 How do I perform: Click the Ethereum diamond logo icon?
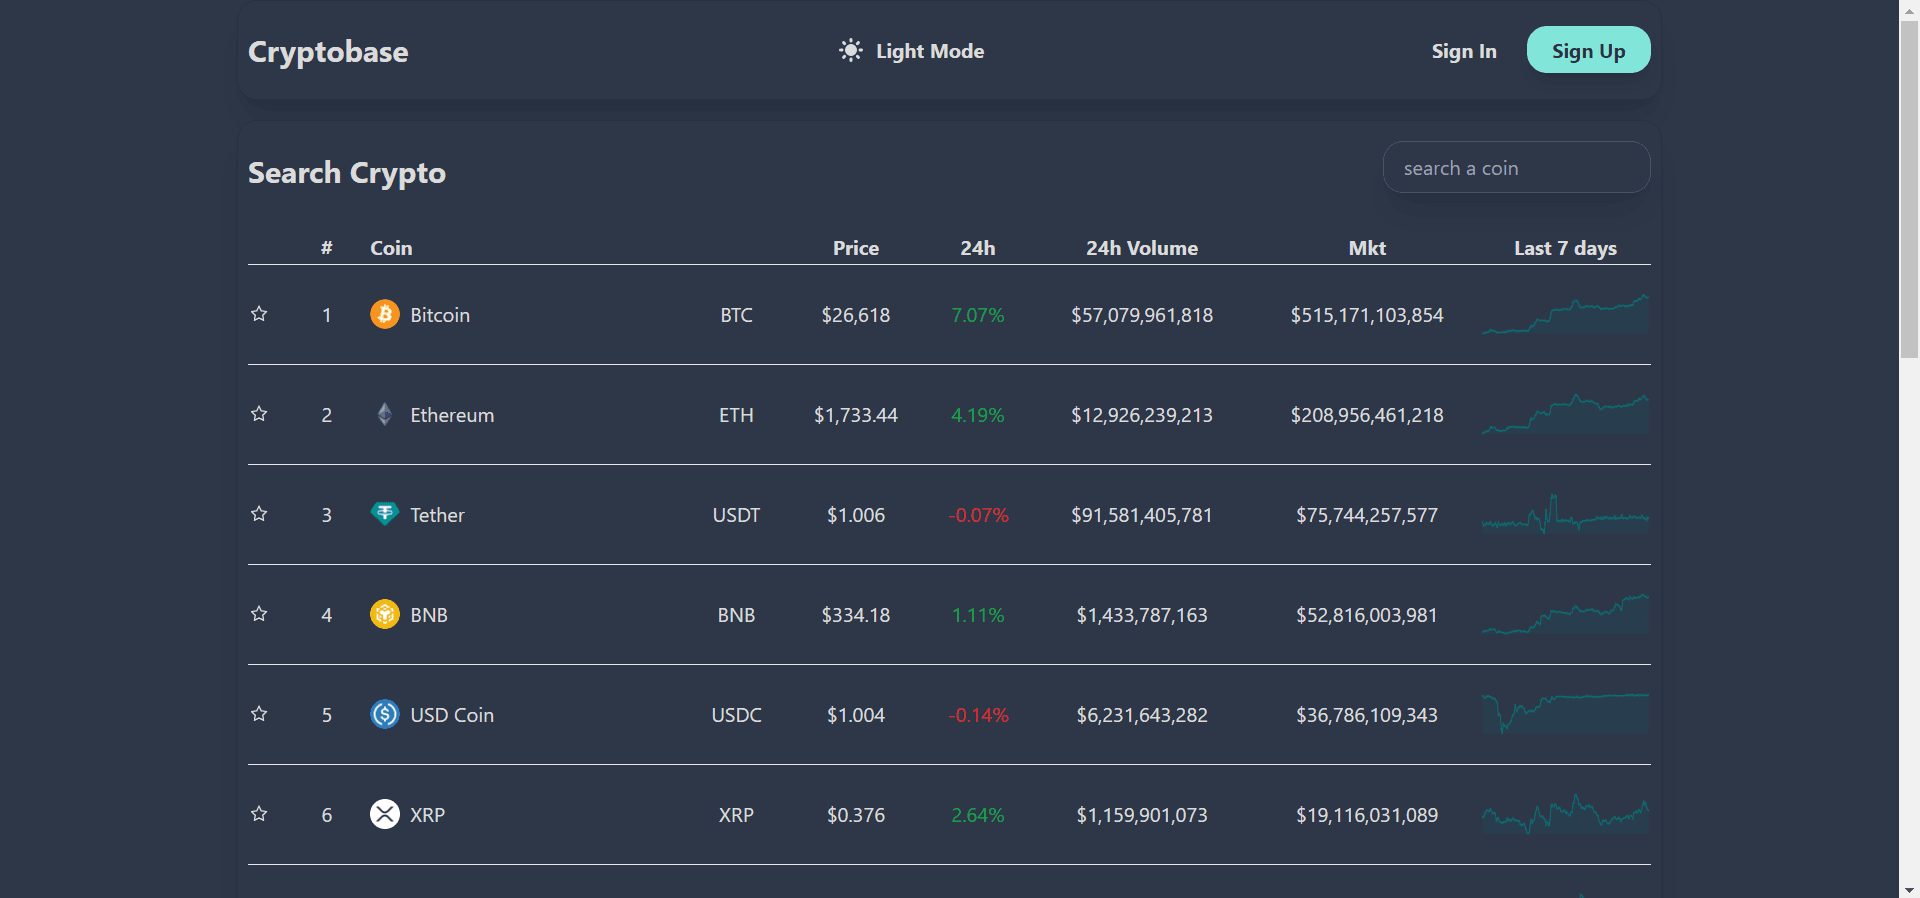[x=385, y=414]
